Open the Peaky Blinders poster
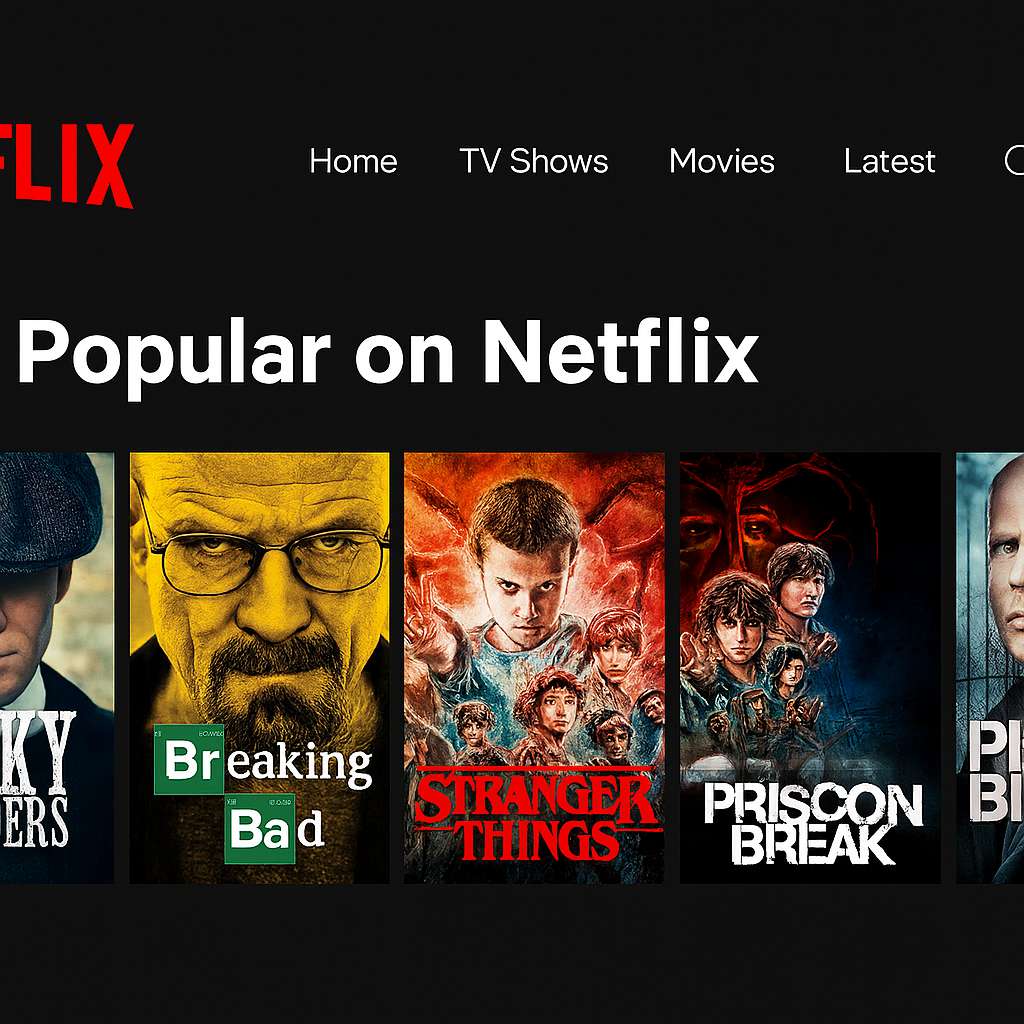The width and height of the screenshot is (1024, 1024). point(57,667)
